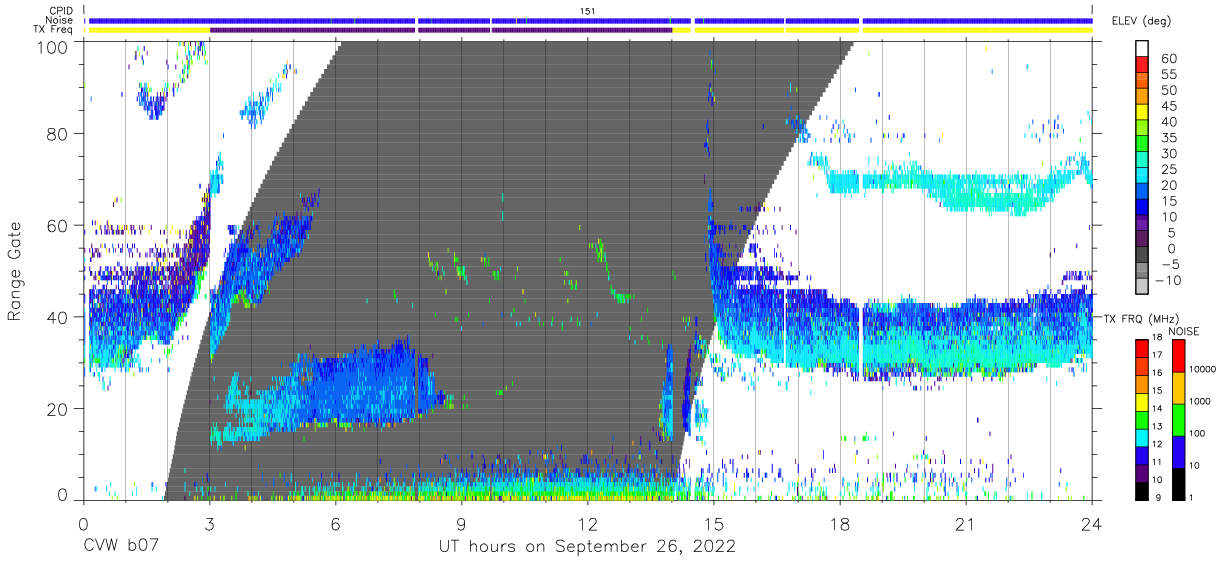The width and height of the screenshot is (1228, 567).
Task: Pick the red segment of TX FRQ bar
Action: click(x=1141, y=349)
